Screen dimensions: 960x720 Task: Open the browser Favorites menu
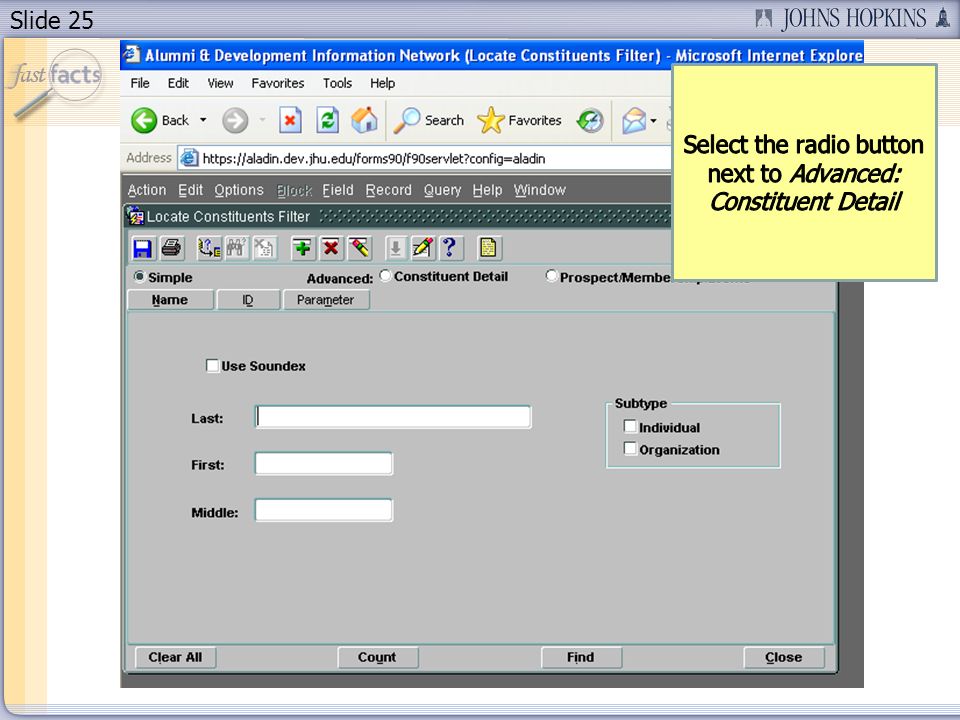[x=278, y=83]
